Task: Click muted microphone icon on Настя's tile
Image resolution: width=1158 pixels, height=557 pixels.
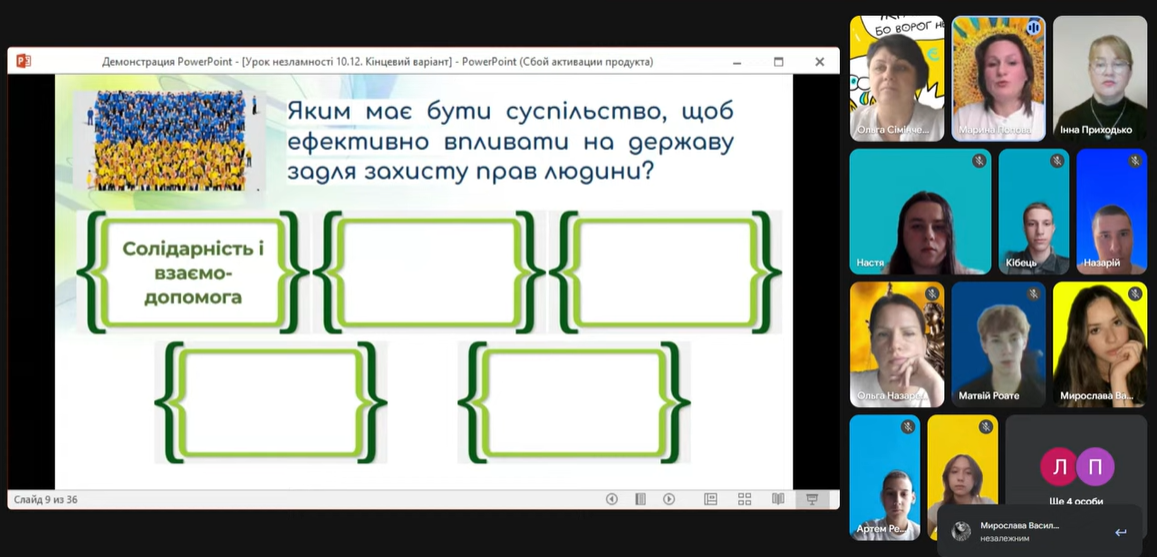Action: [979, 161]
